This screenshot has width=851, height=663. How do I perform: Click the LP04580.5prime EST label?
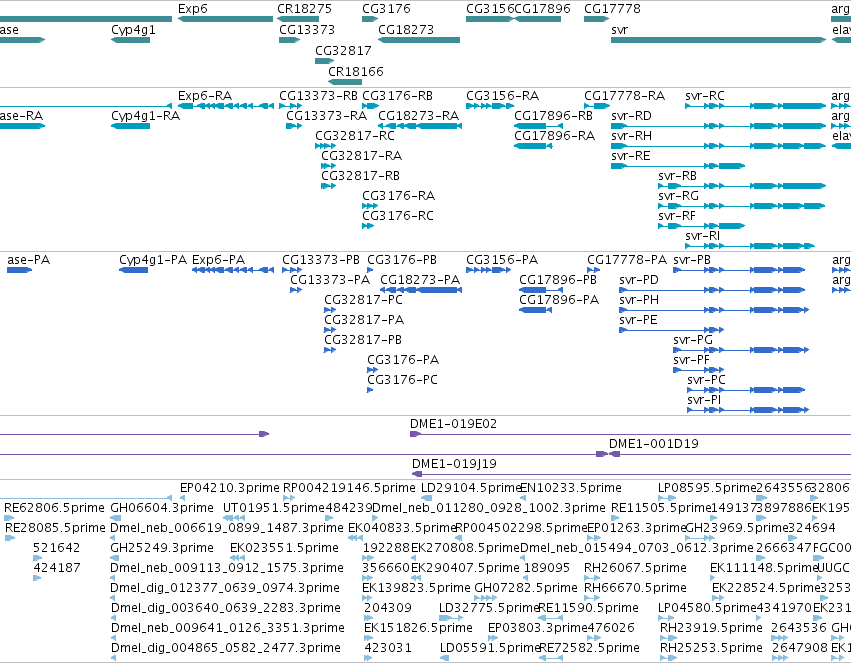click(707, 608)
